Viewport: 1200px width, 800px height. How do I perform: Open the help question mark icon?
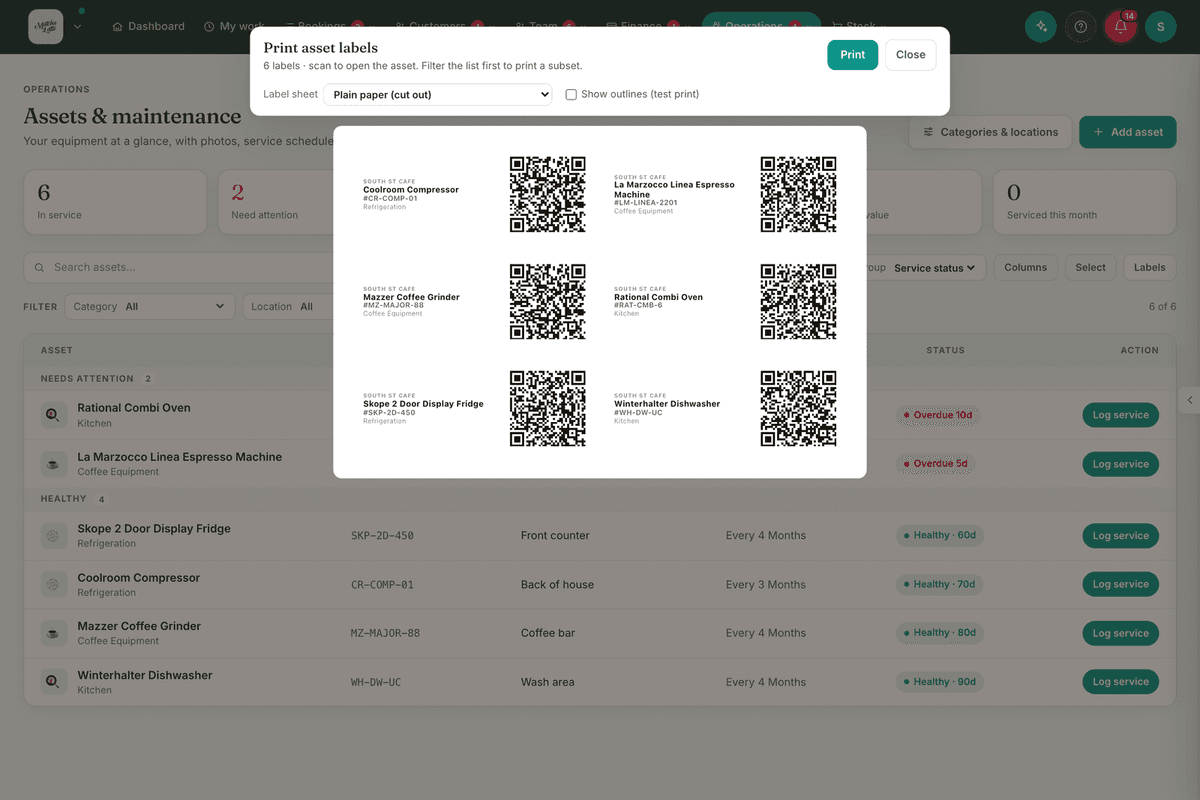click(1080, 27)
